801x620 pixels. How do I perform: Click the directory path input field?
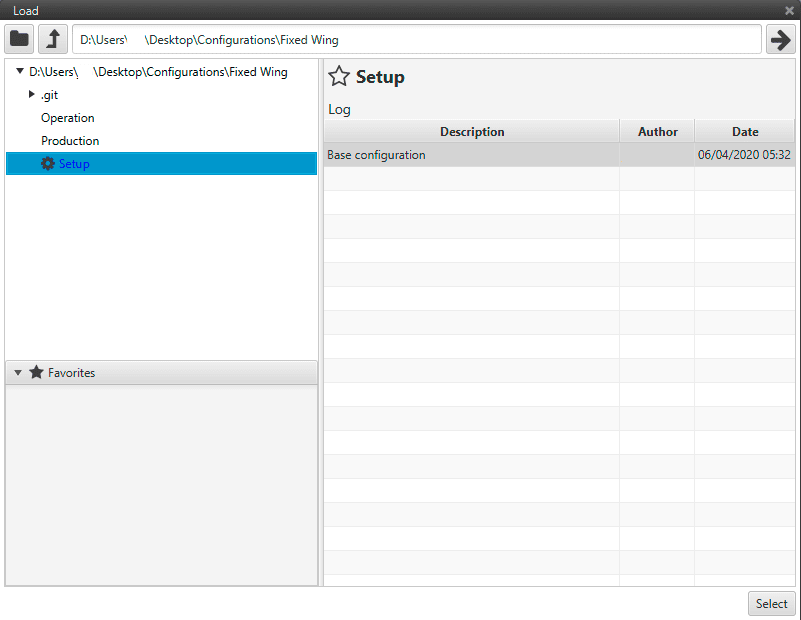417,39
